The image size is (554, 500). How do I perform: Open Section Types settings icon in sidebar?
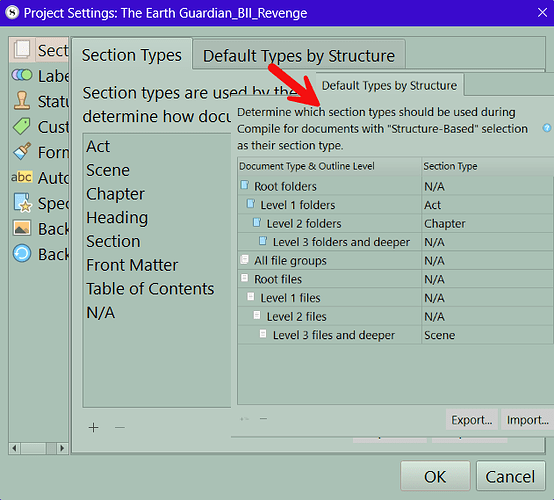click(x=23, y=49)
